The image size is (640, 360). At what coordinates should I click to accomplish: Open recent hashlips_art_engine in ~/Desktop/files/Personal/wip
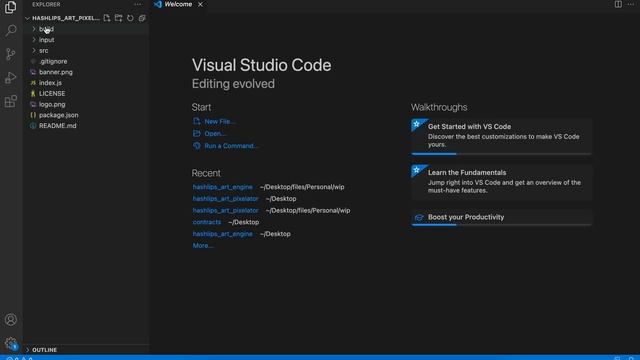coord(222,187)
